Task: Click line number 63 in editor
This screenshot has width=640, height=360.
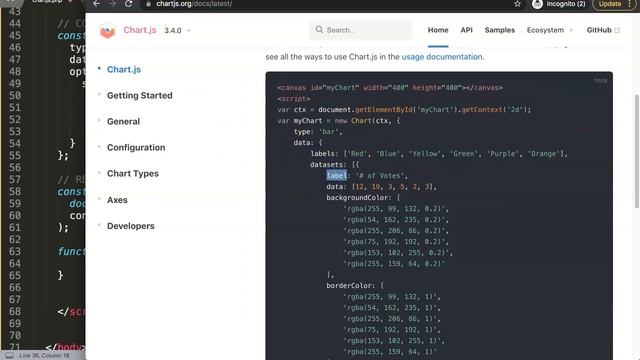Action: pyautogui.click(x=15, y=251)
